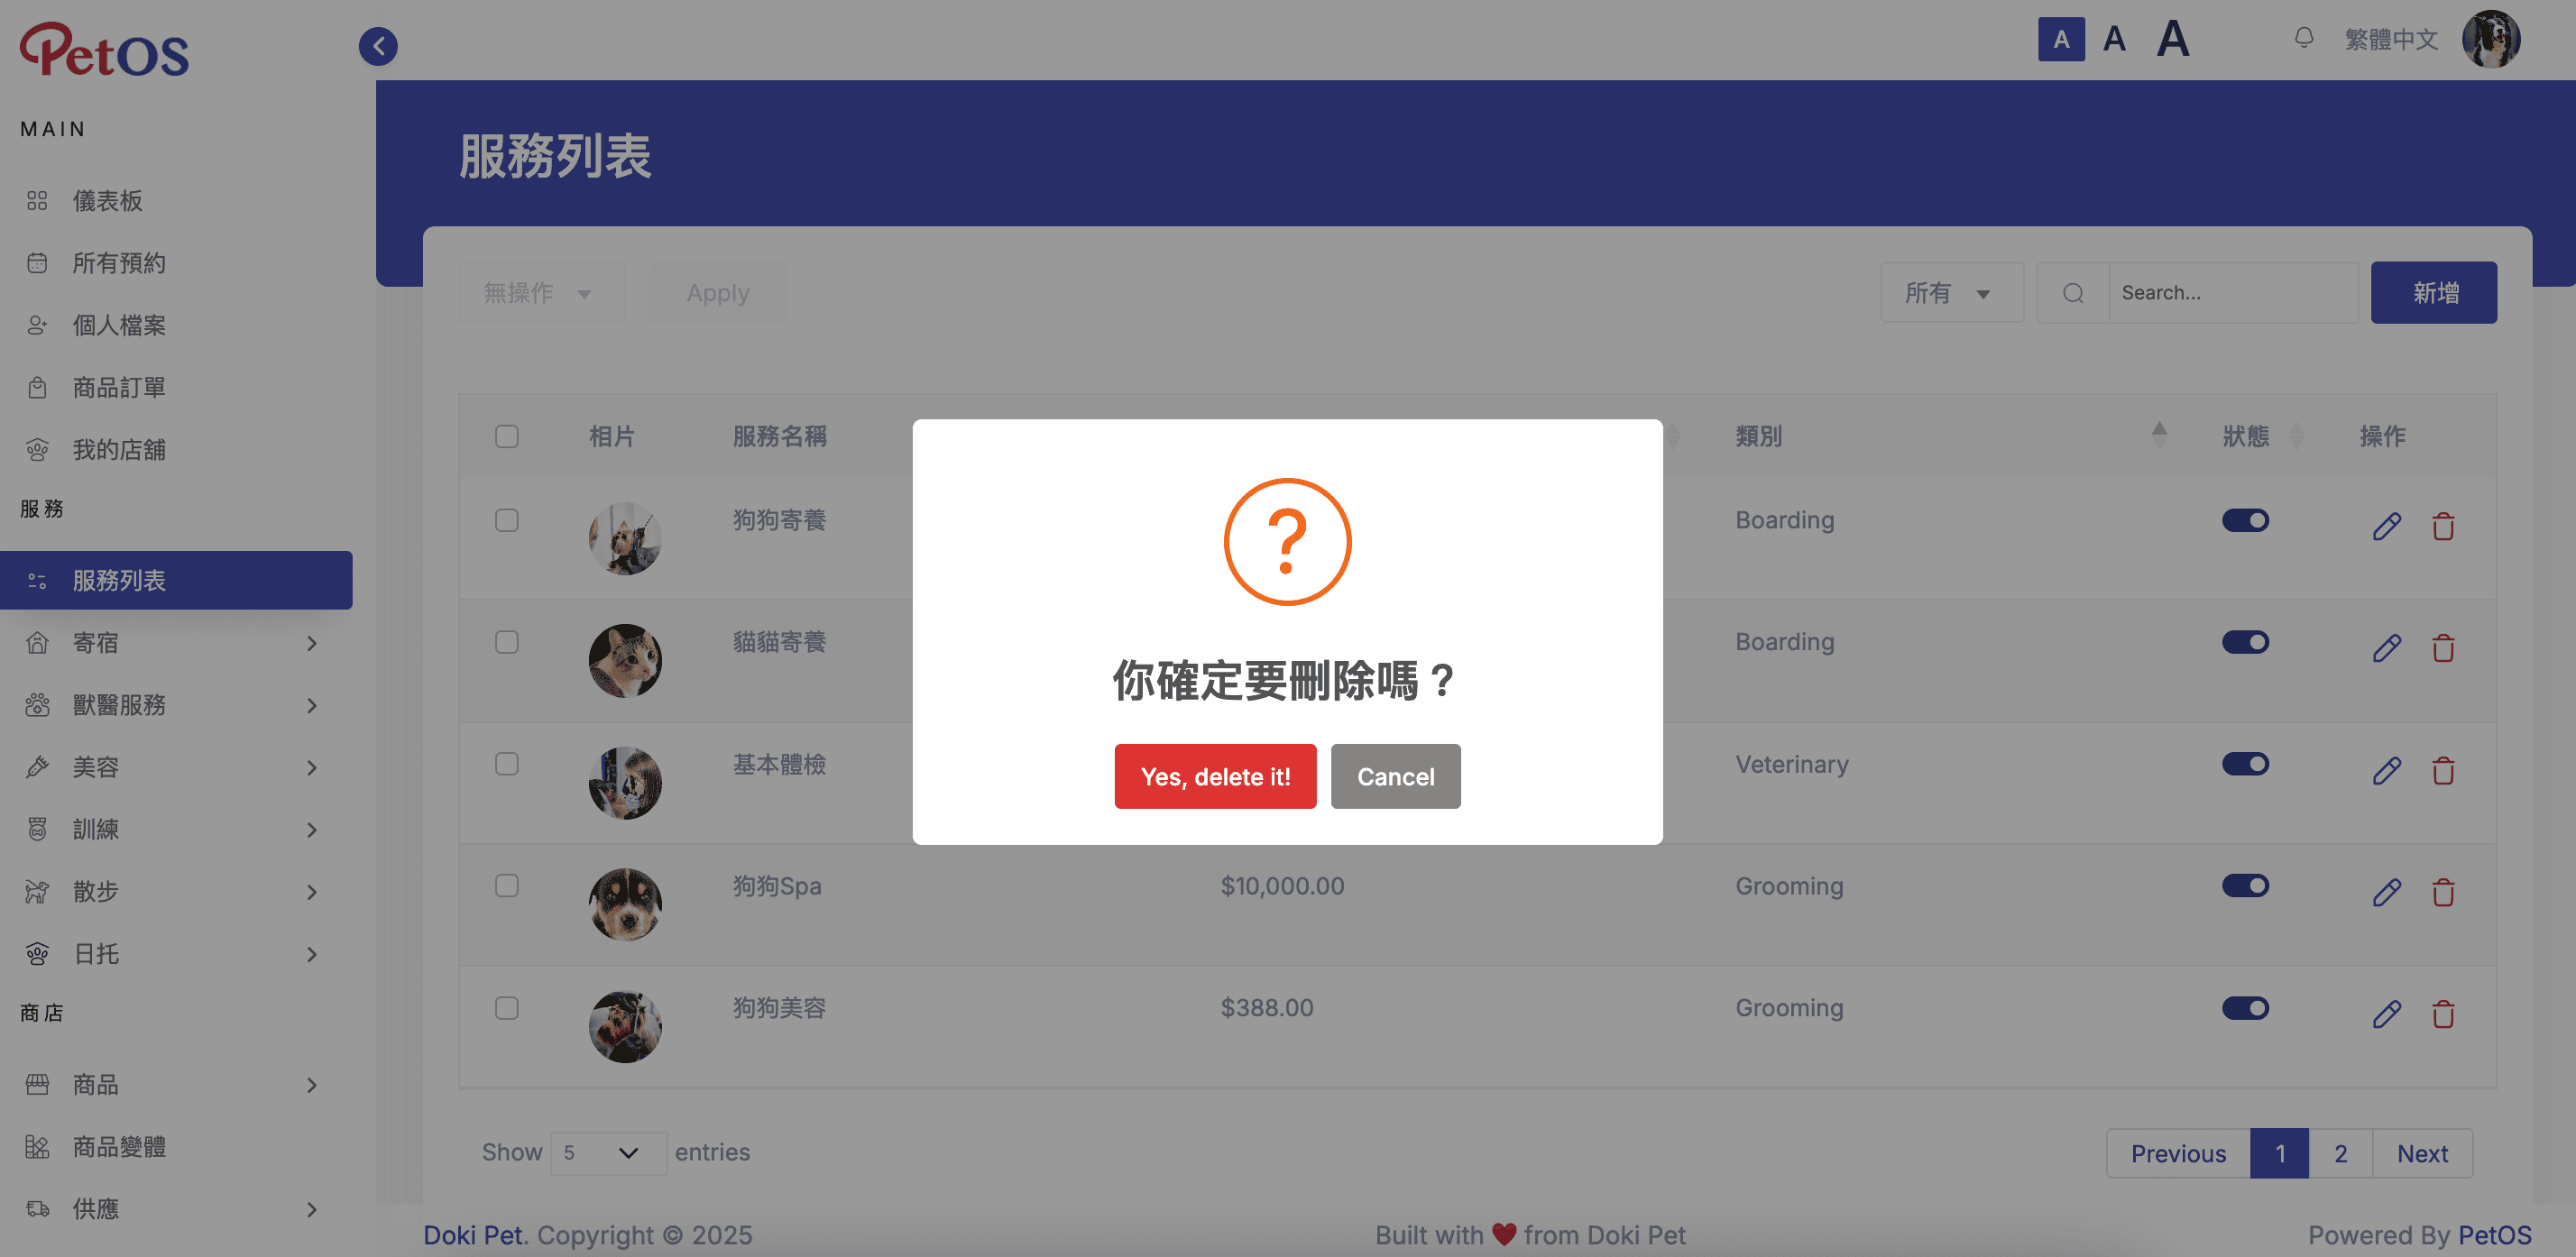Toggle status switch for 貓貓寄養 service
This screenshot has height=1257, width=2576.
point(2245,642)
